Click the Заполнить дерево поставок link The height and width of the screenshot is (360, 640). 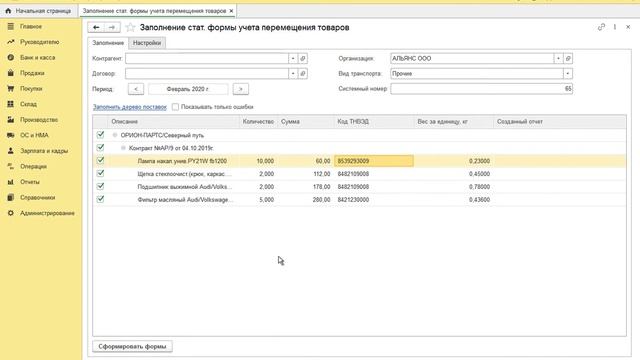[x=130, y=107]
